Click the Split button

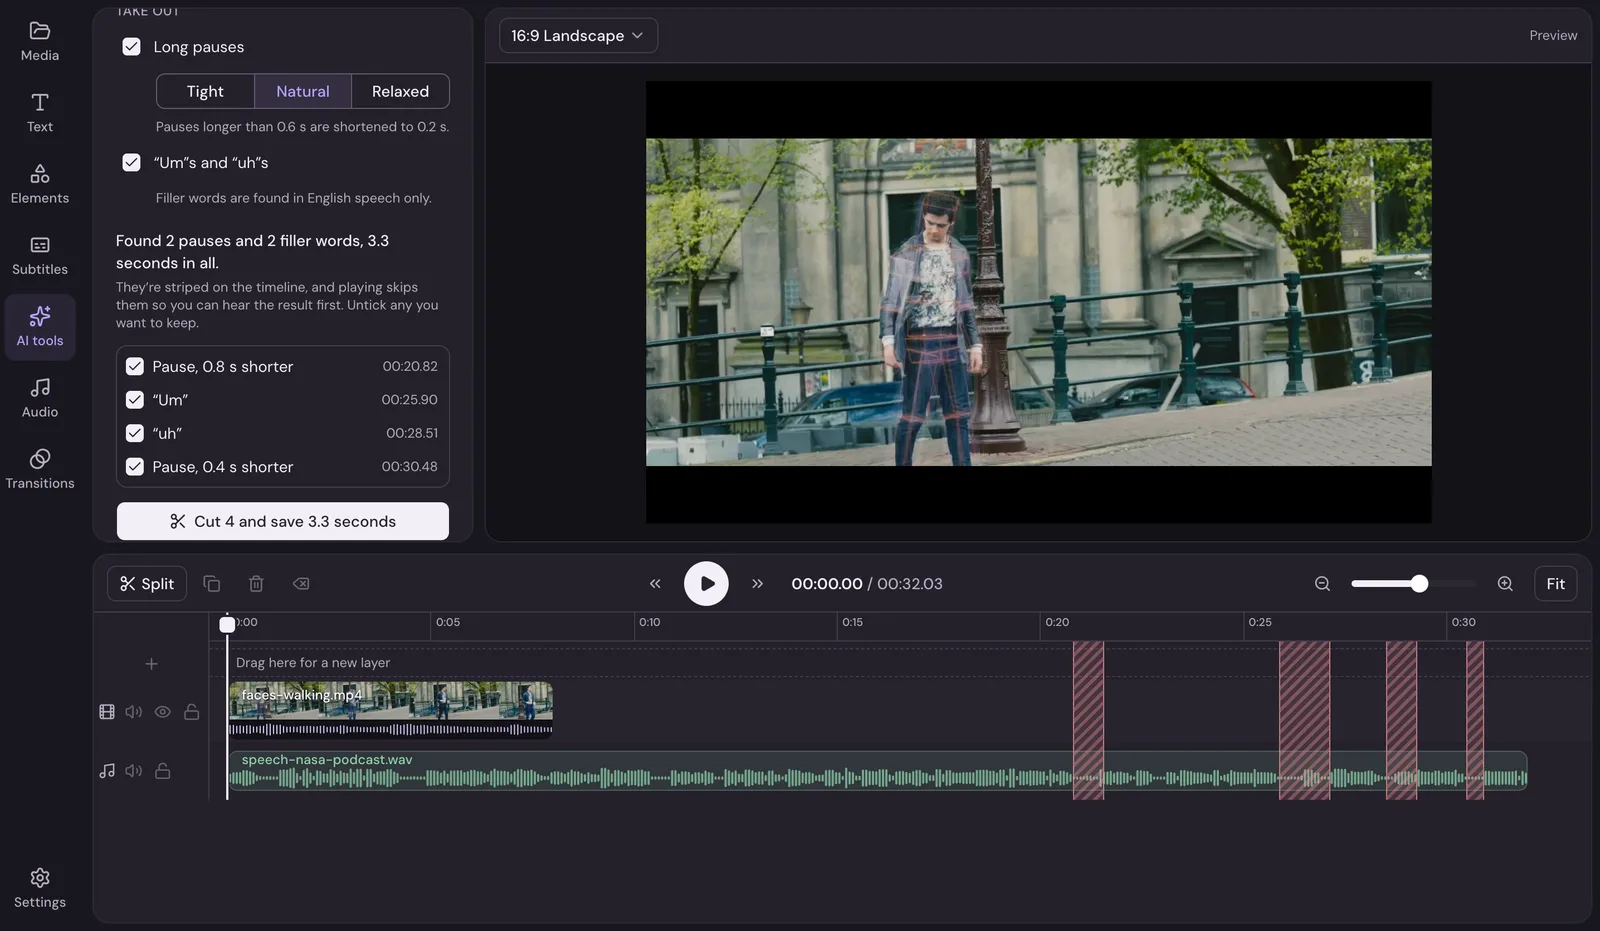click(147, 584)
